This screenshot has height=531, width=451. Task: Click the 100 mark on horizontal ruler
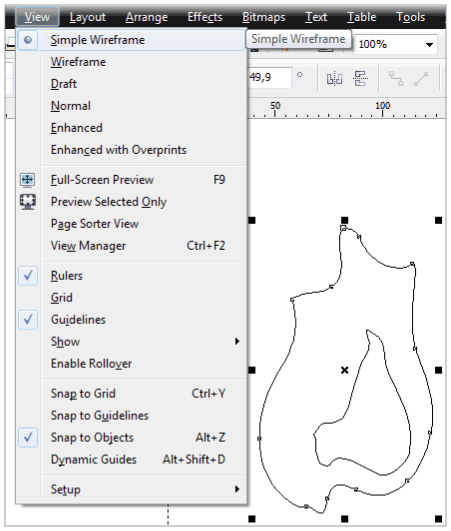tap(382, 106)
